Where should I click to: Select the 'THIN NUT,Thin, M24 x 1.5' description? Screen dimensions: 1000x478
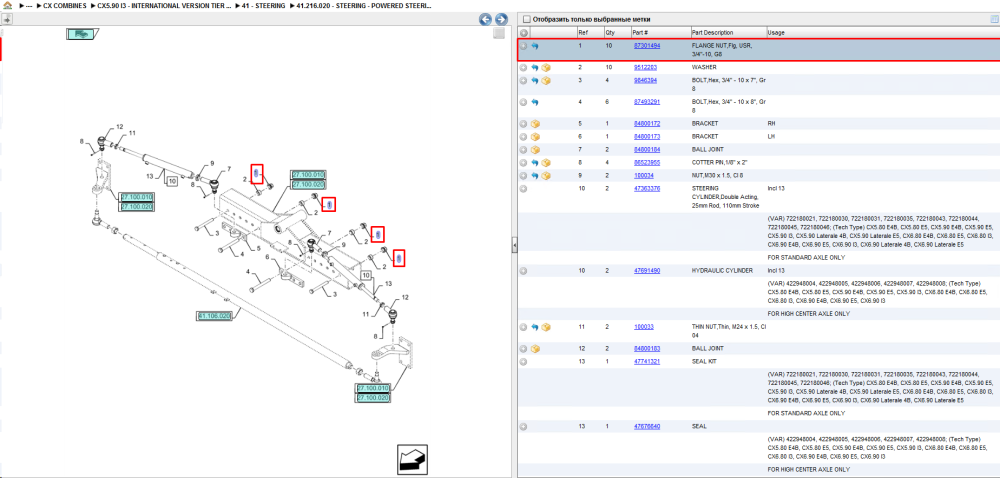729,330
